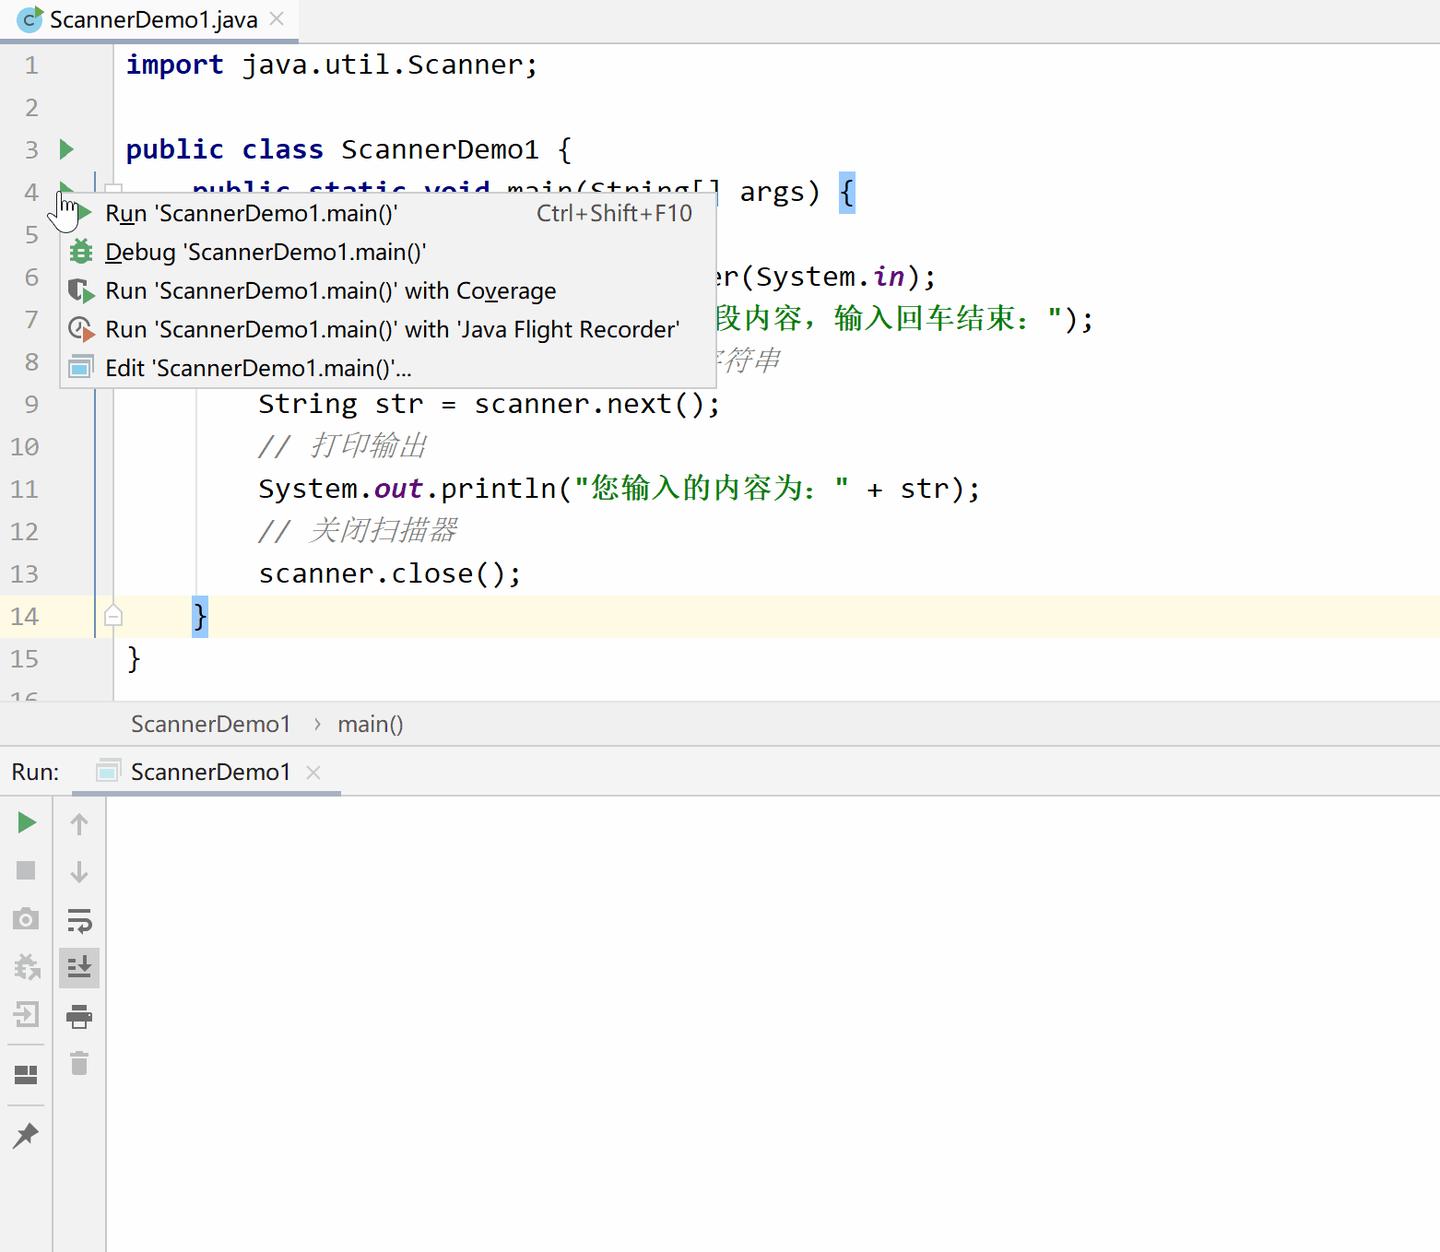Click 'java.util.Scanner;' in the import statement
This screenshot has height=1252, width=1440.
click(390, 65)
